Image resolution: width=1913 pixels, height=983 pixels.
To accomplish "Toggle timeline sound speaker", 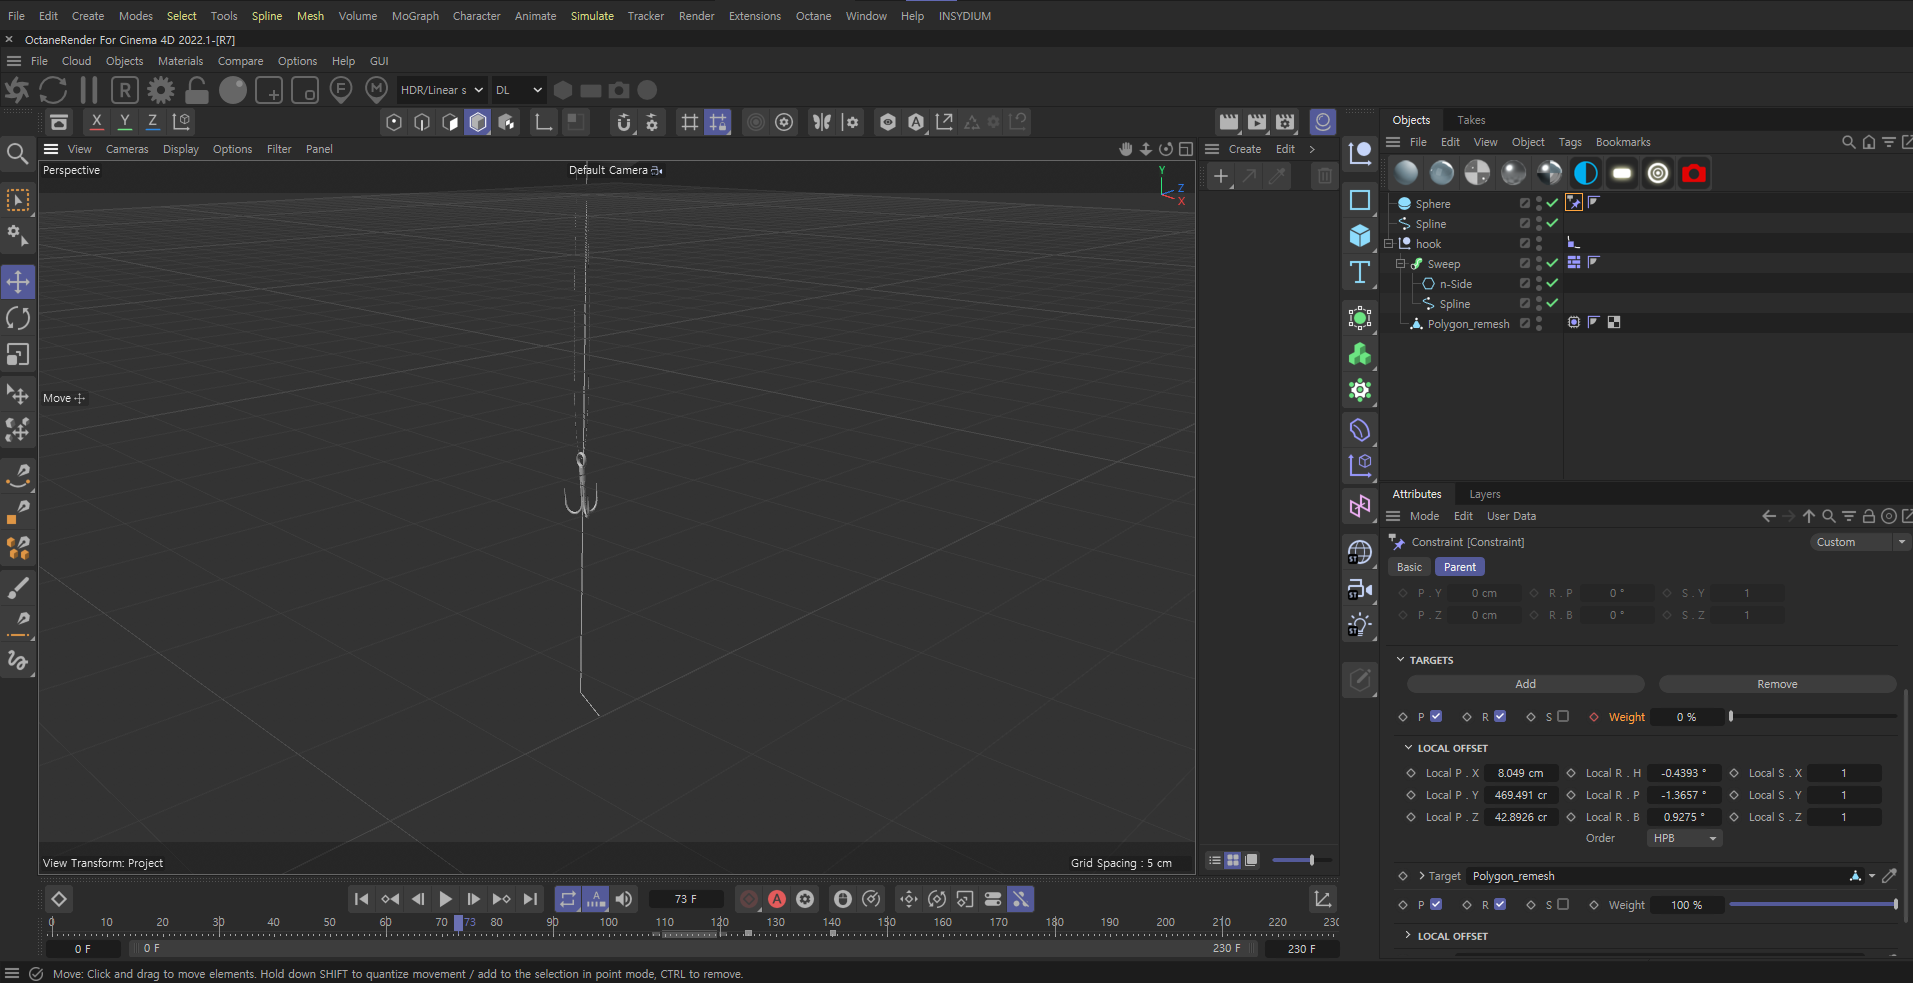I will [624, 899].
